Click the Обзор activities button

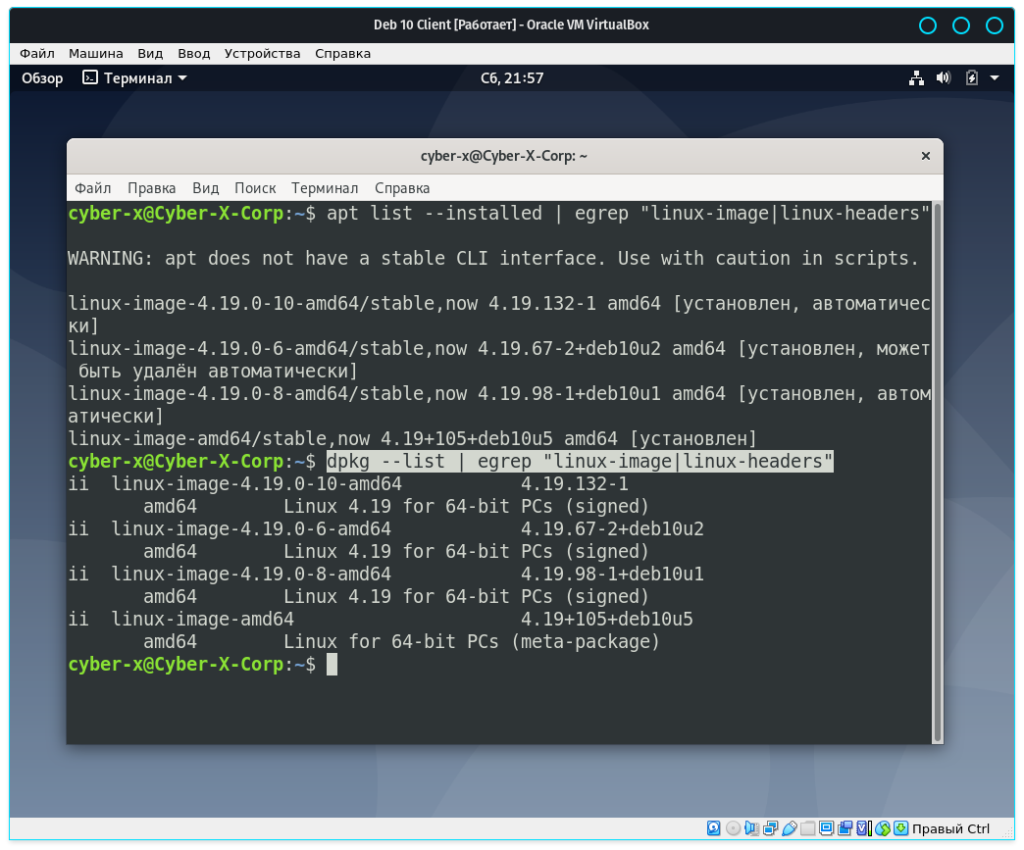[x=42, y=78]
